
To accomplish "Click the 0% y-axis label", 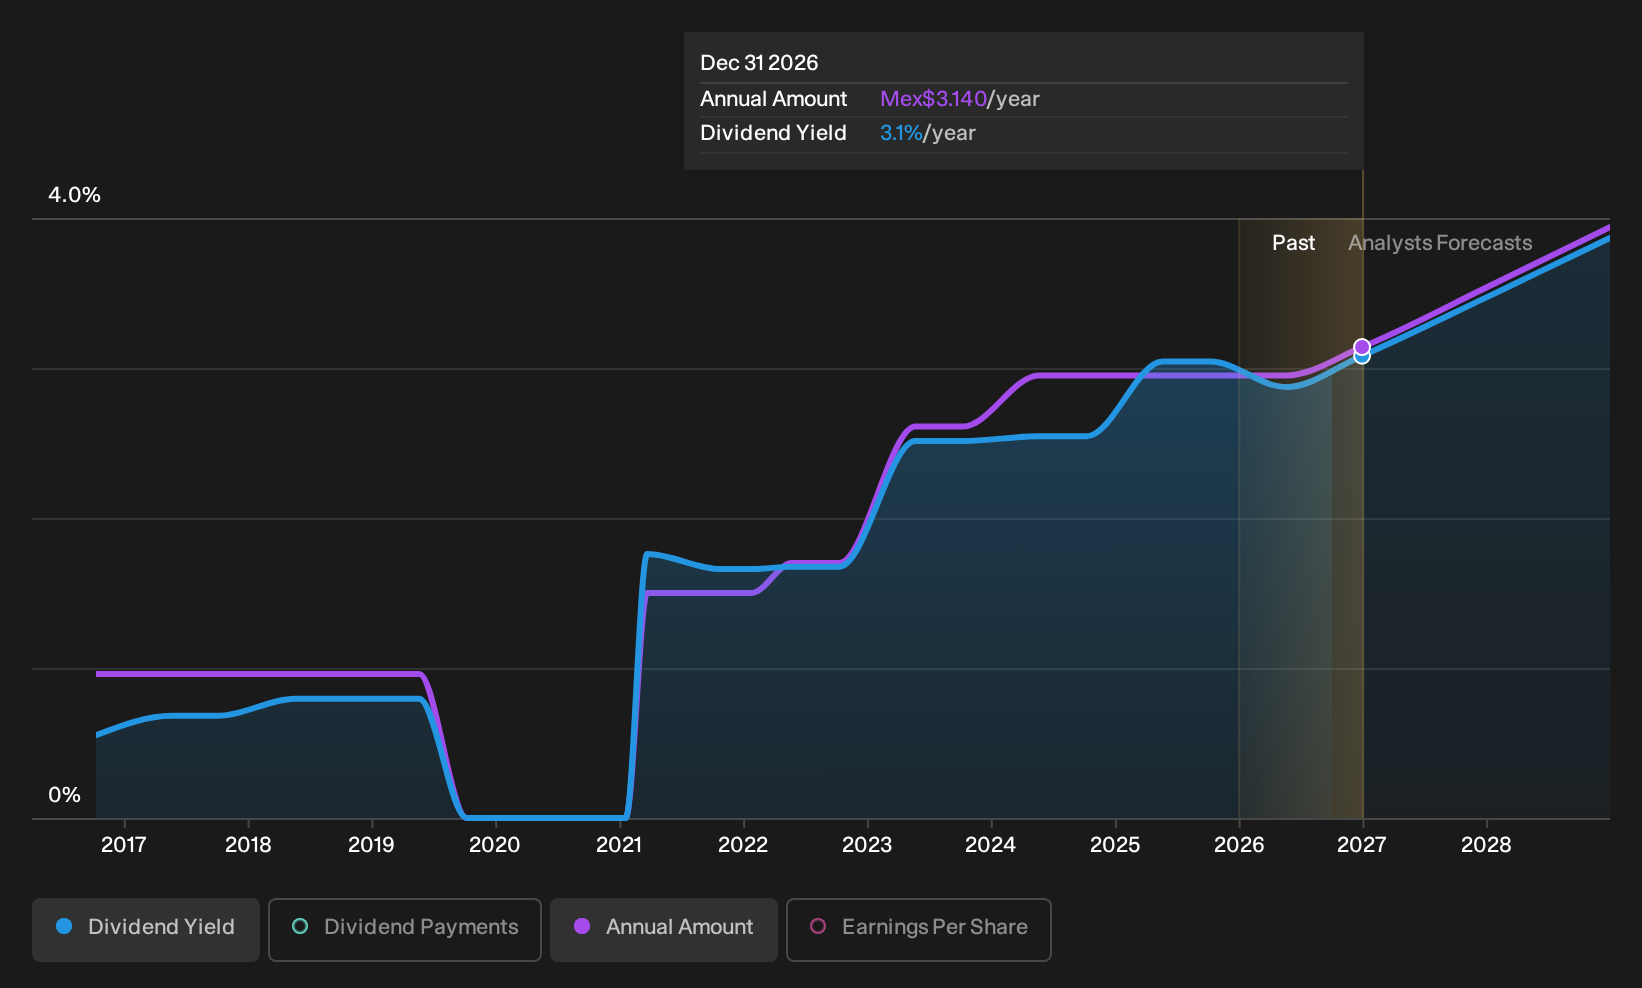I will 65,795.
